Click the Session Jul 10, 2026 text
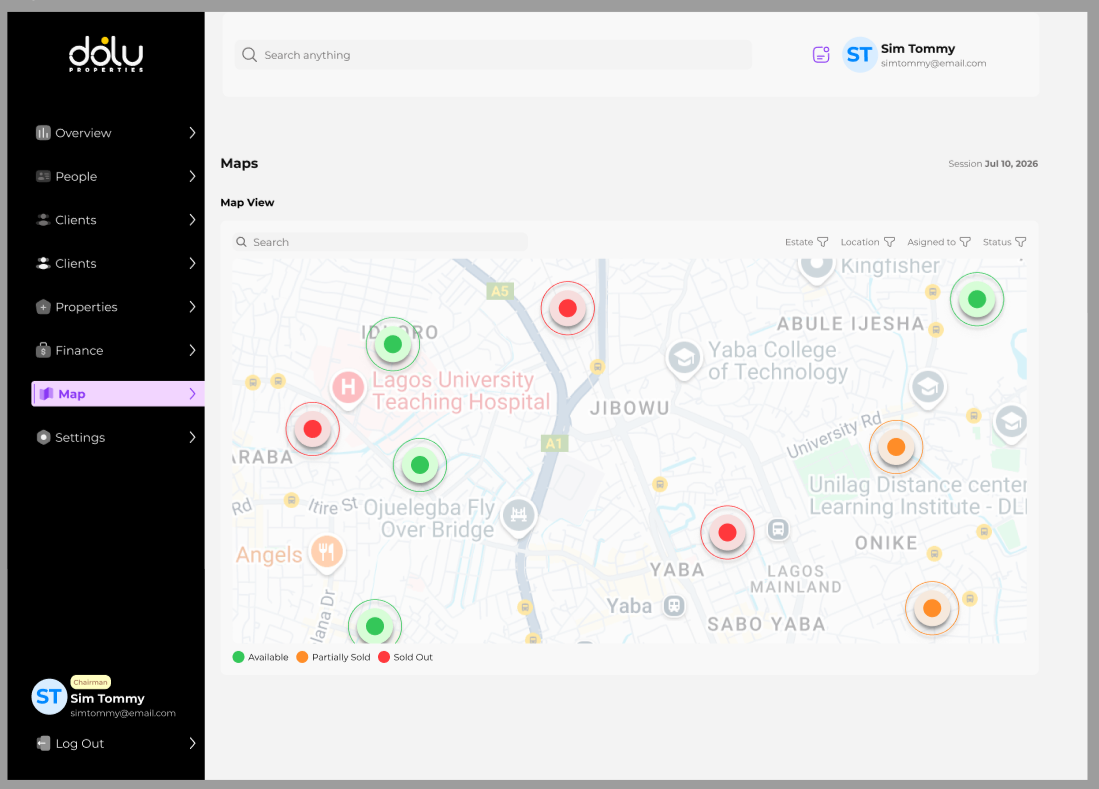 click(x=992, y=163)
